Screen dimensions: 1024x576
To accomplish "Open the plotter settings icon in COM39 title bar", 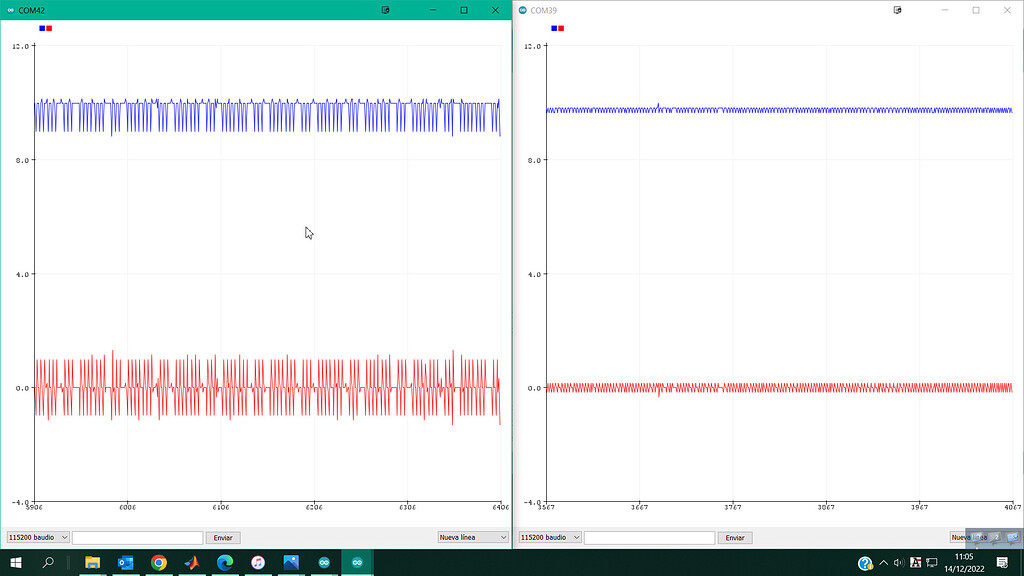I will (897, 10).
